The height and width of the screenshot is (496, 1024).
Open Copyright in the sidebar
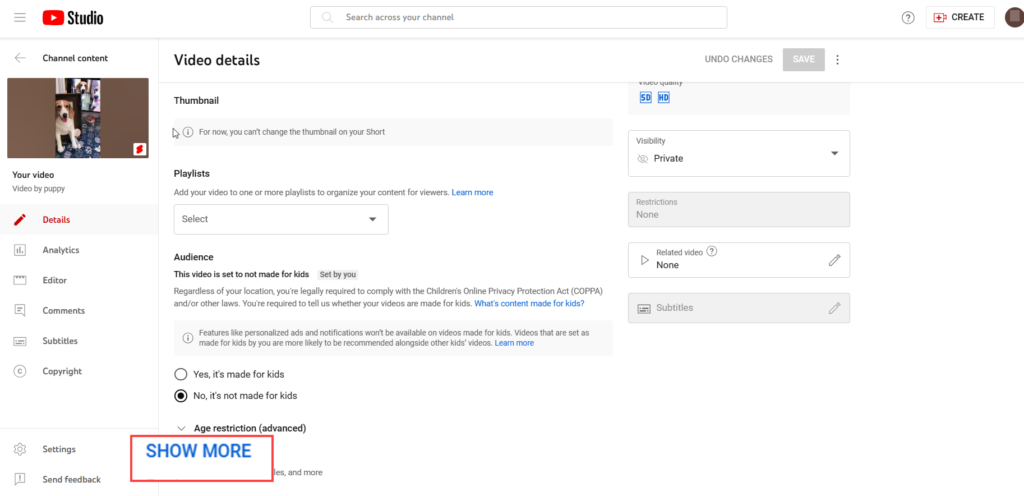coord(79,371)
